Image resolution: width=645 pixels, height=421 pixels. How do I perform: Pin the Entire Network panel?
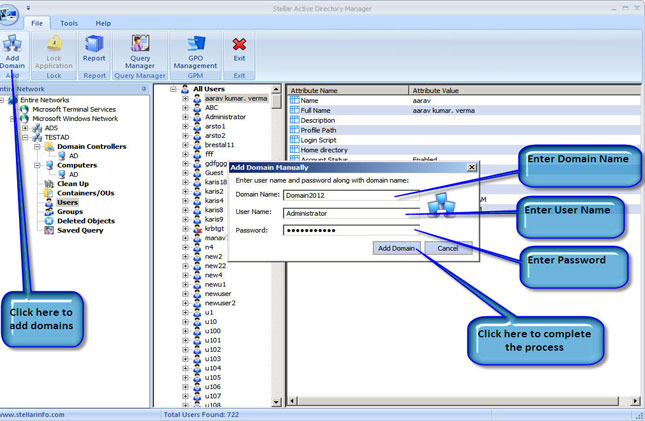(x=144, y=88)
